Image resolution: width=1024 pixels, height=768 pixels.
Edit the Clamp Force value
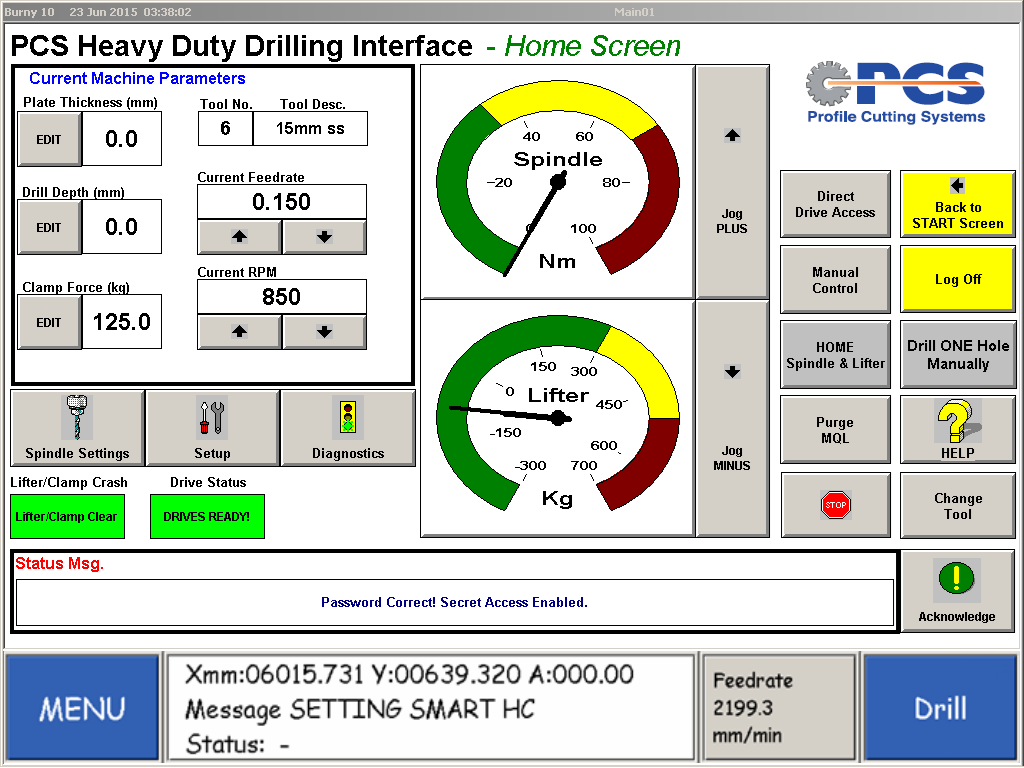click(49, 322)
